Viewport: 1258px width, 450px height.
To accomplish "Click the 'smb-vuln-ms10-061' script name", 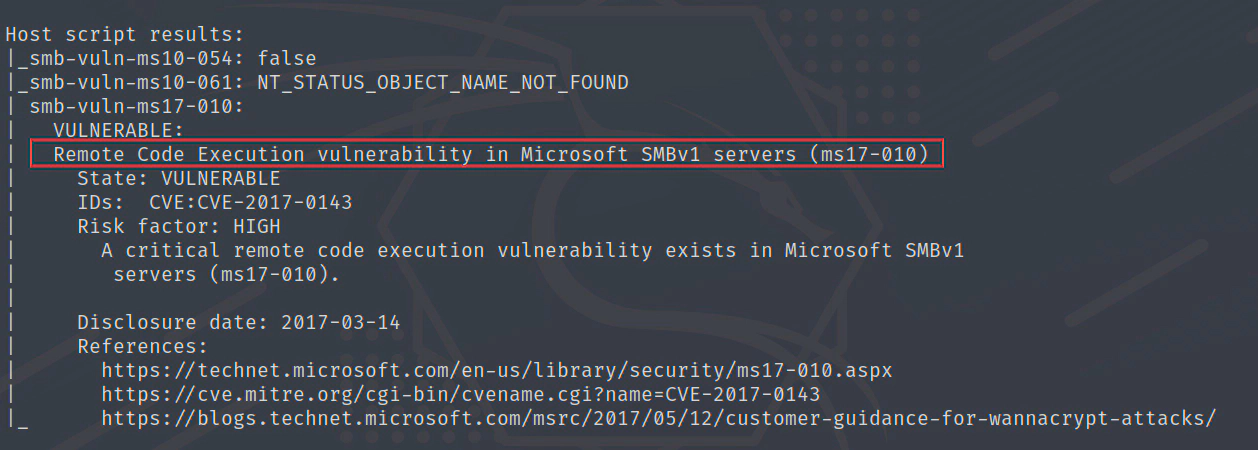I will pos(131,83).
